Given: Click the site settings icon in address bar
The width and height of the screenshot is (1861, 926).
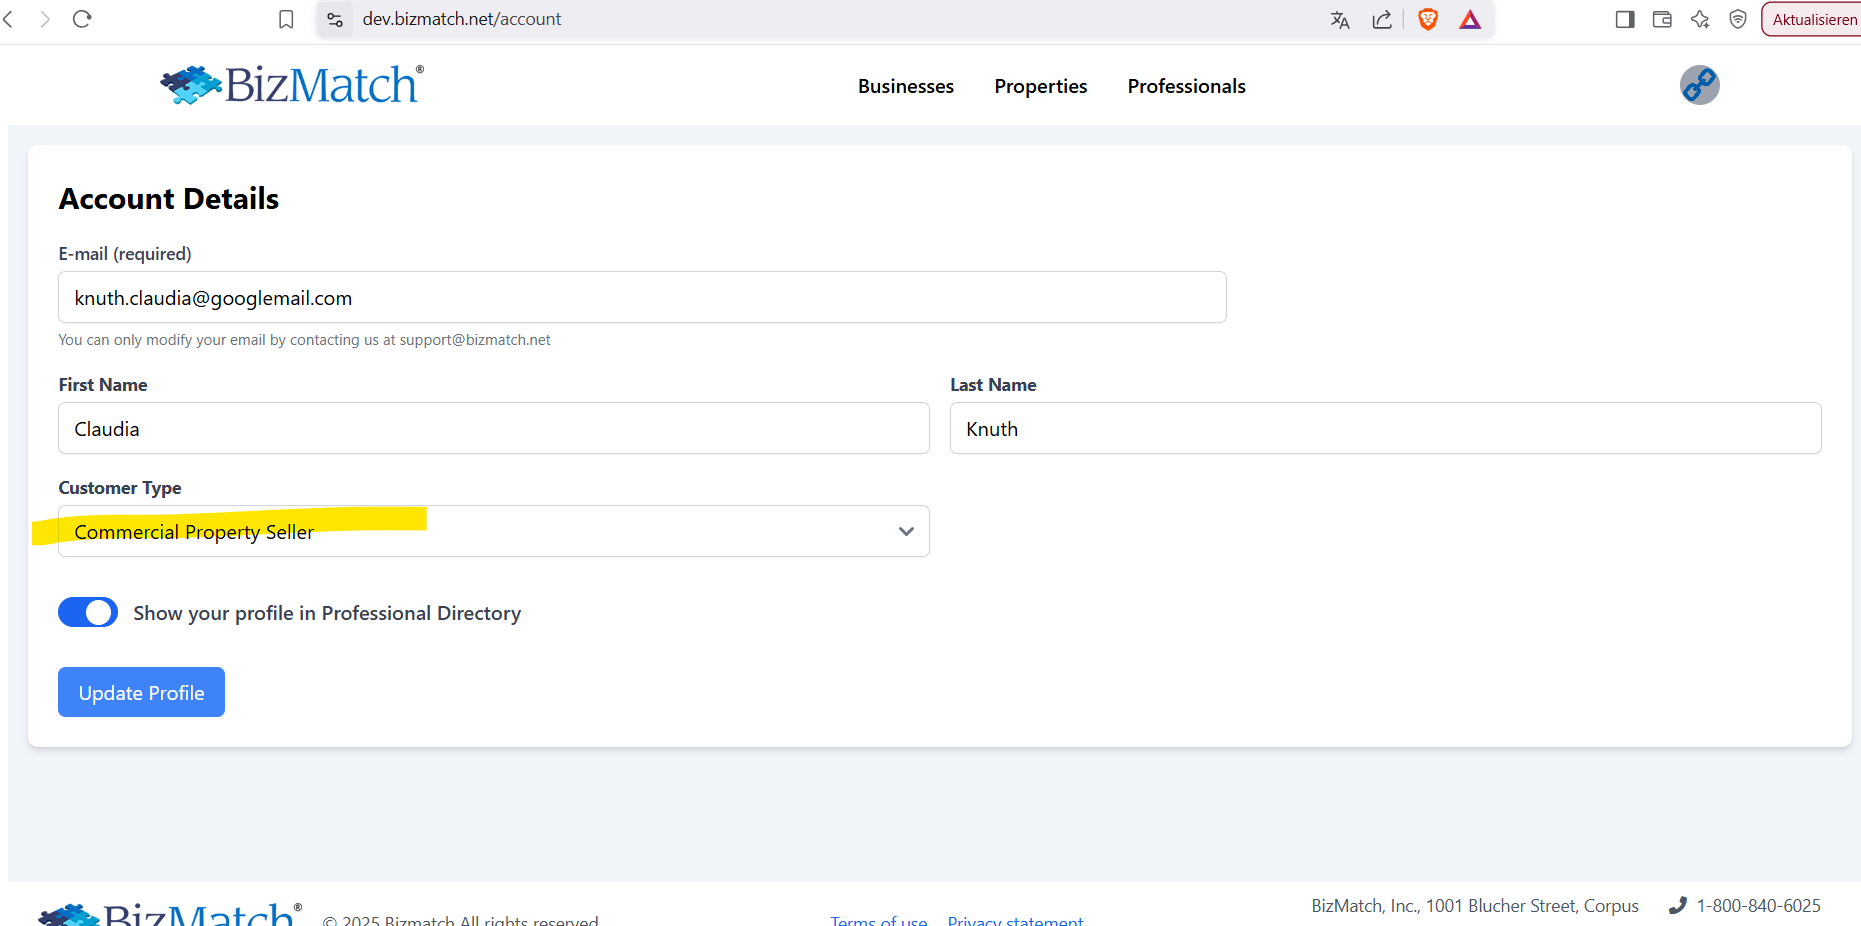Looking at the screenshot, I should pyautogui.click(x=335, y=19).
